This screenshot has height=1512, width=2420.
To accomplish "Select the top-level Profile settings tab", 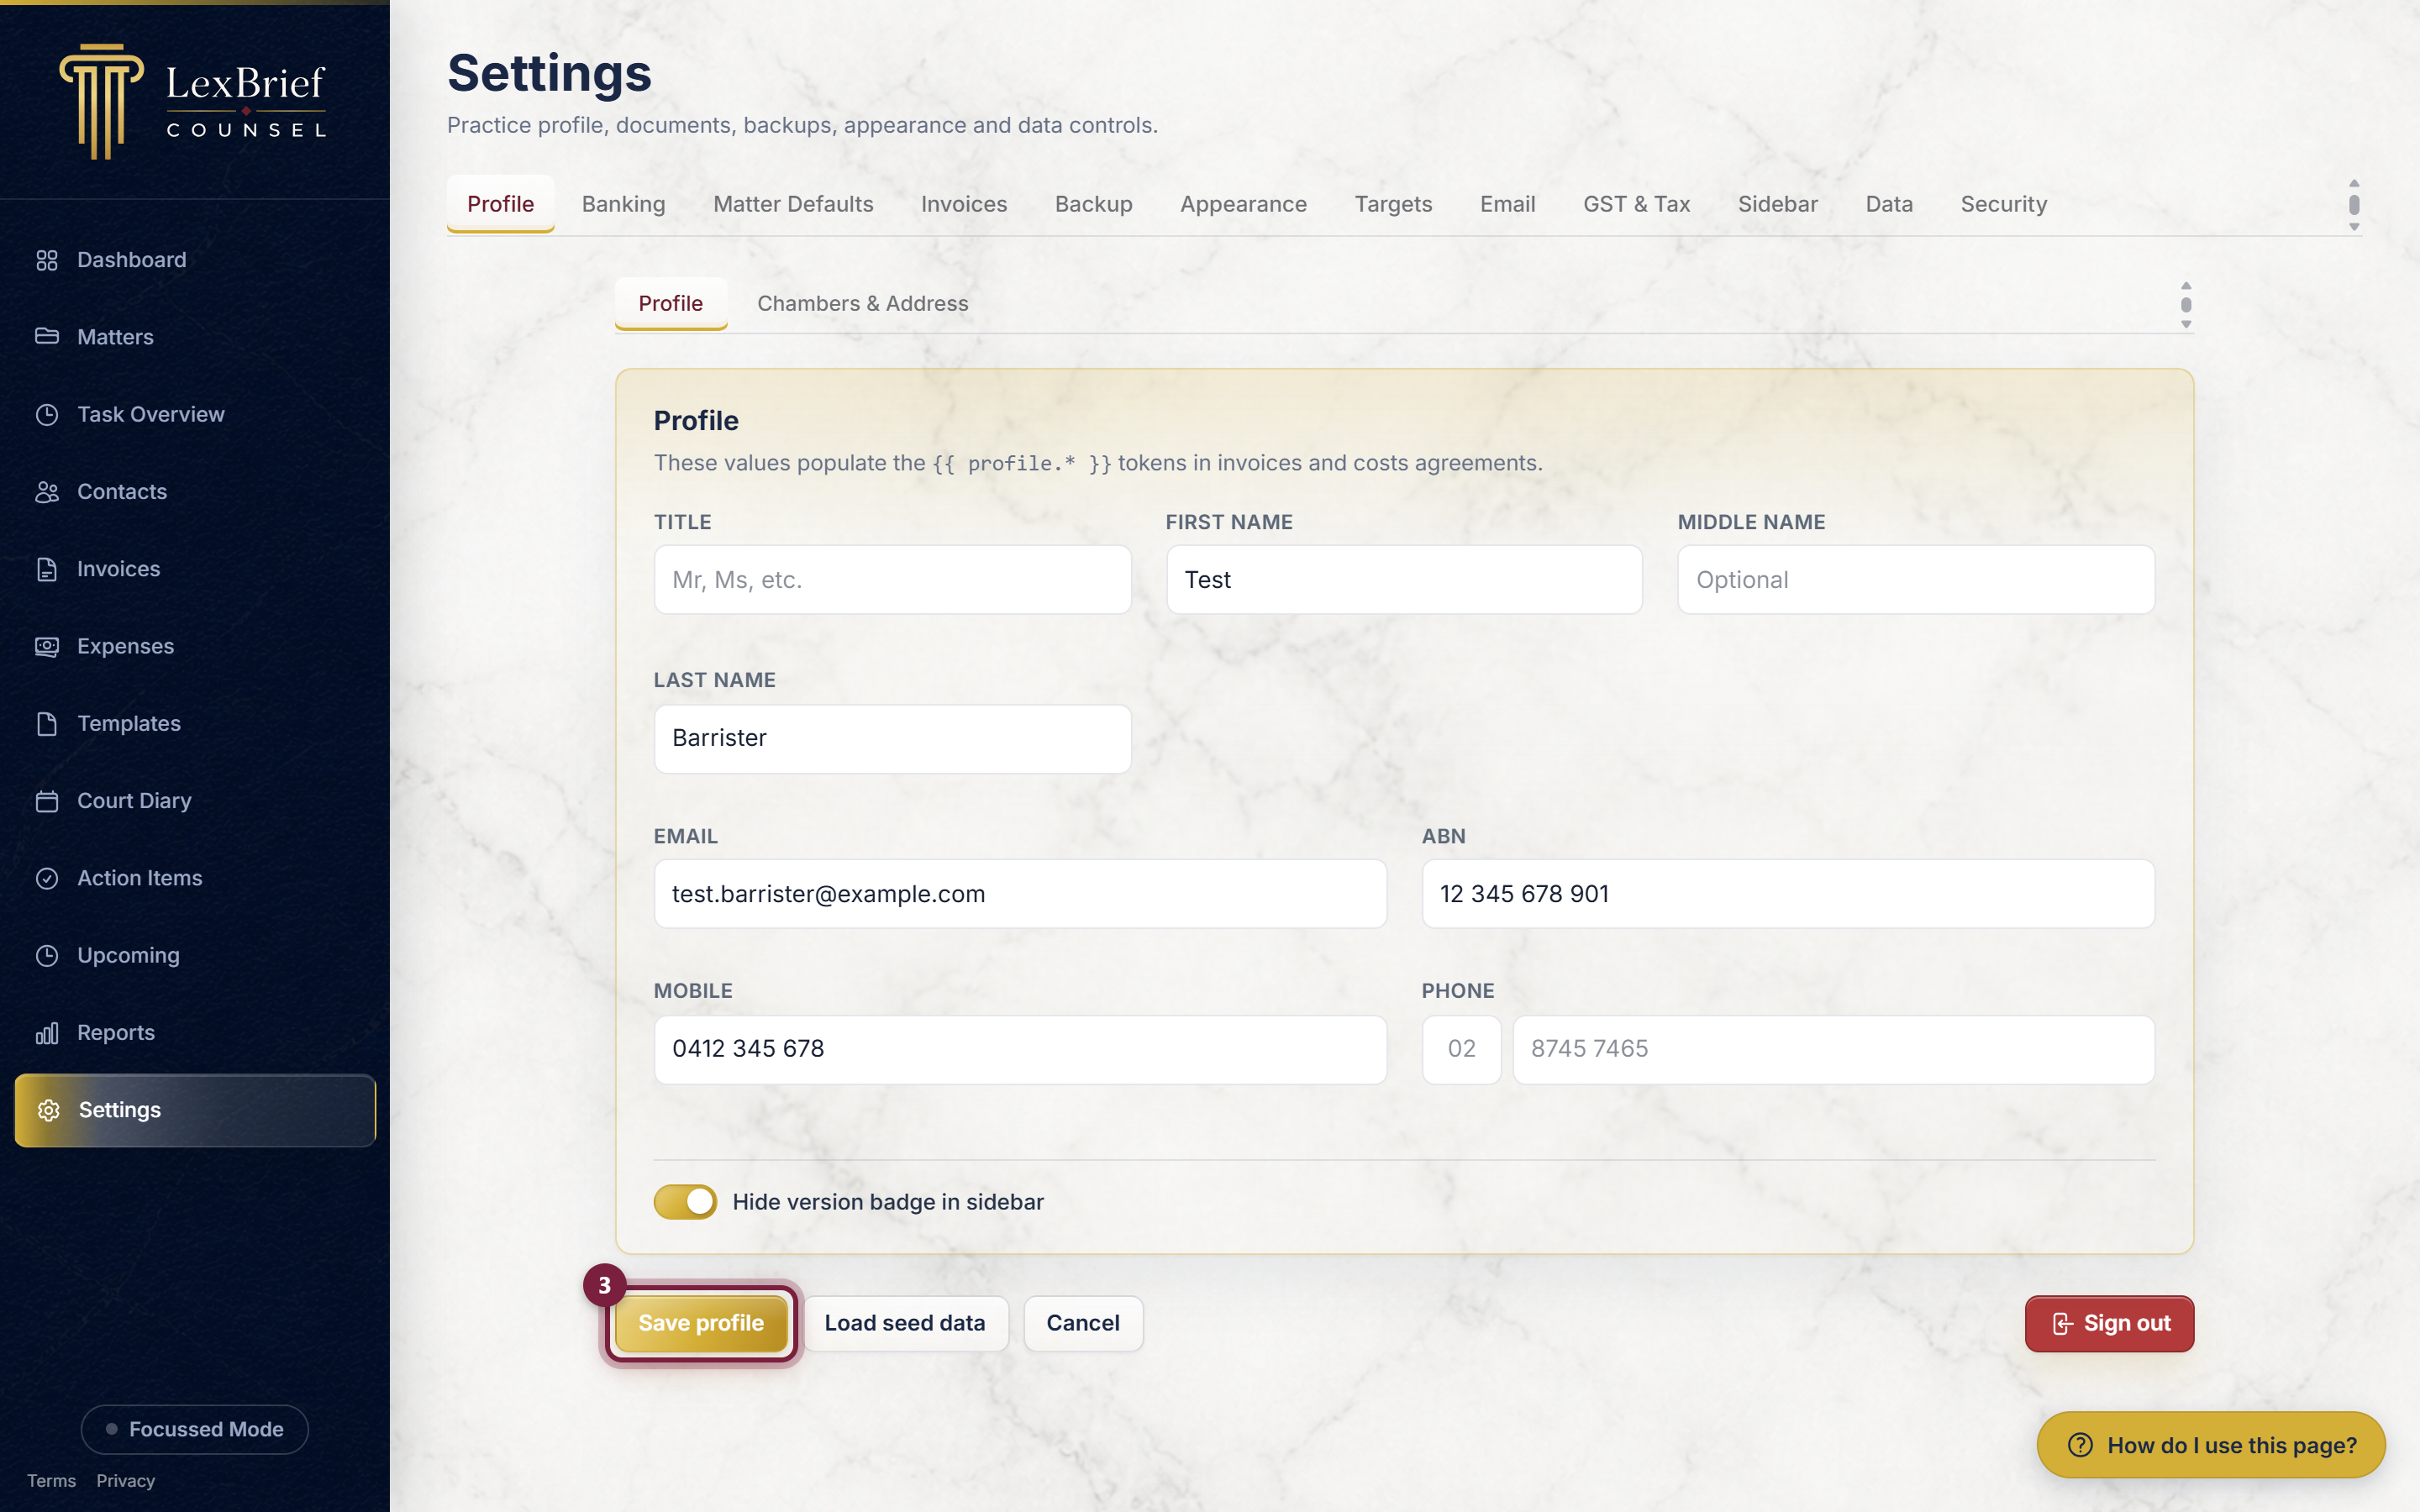I will [500, 204].
